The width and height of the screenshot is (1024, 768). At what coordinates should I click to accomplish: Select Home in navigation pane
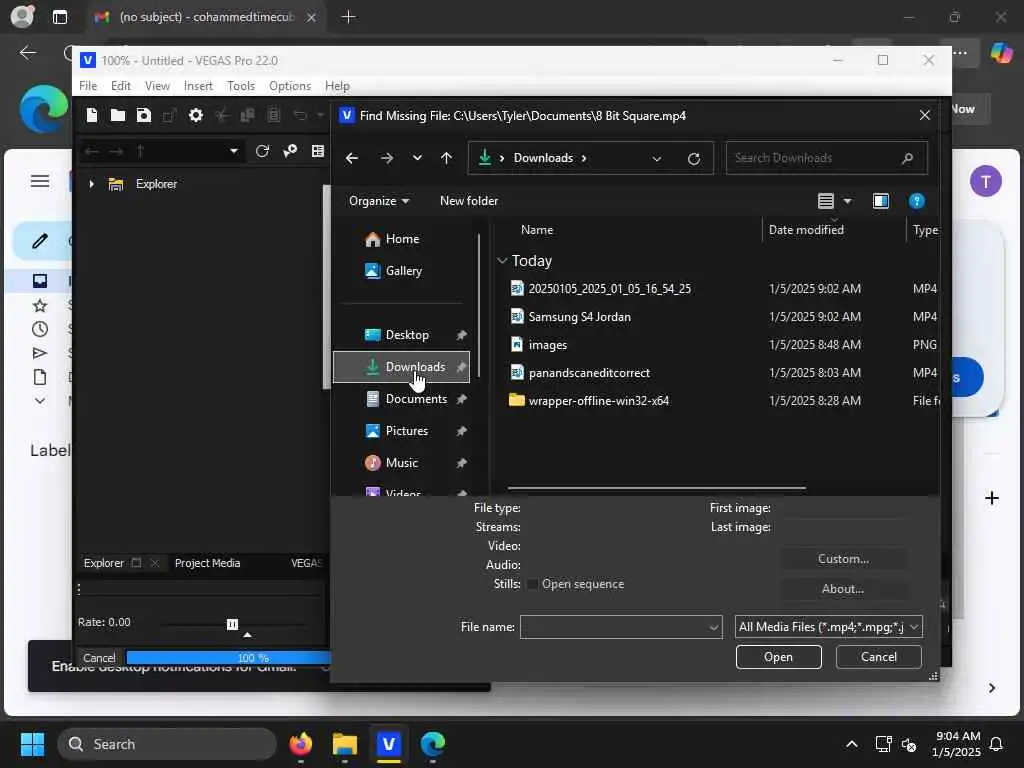(x=402, y=239)
